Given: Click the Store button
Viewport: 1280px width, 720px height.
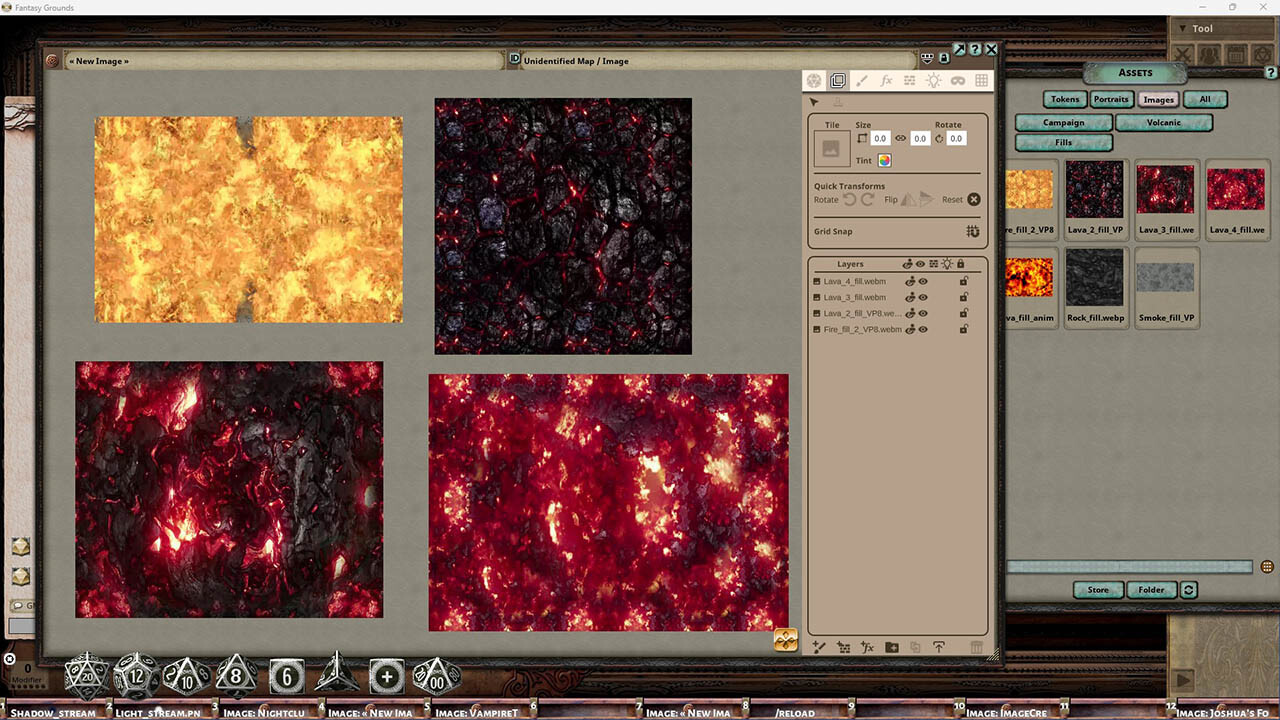Looking at the screenshot, I should pyautogui.click(x=1098, y=590).
